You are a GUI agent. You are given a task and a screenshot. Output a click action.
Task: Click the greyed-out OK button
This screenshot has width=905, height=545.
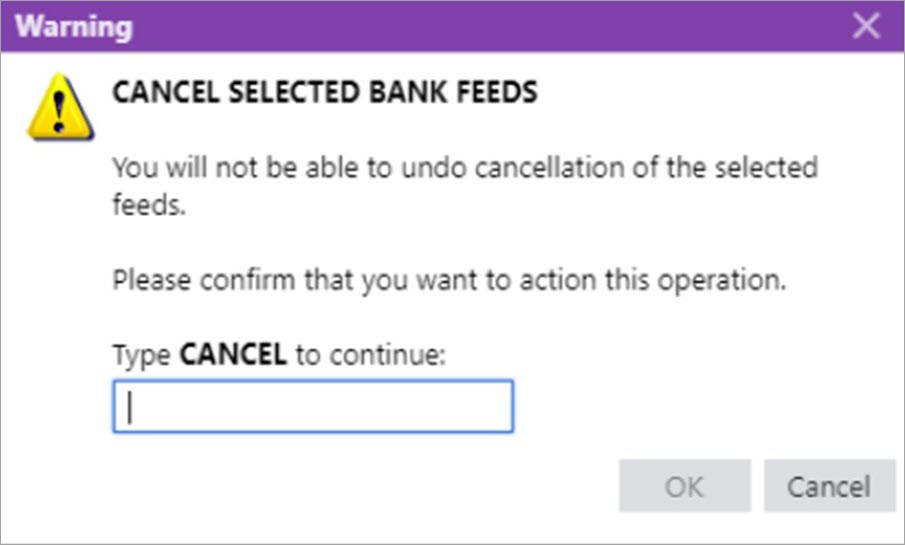(x=685, y=486)
